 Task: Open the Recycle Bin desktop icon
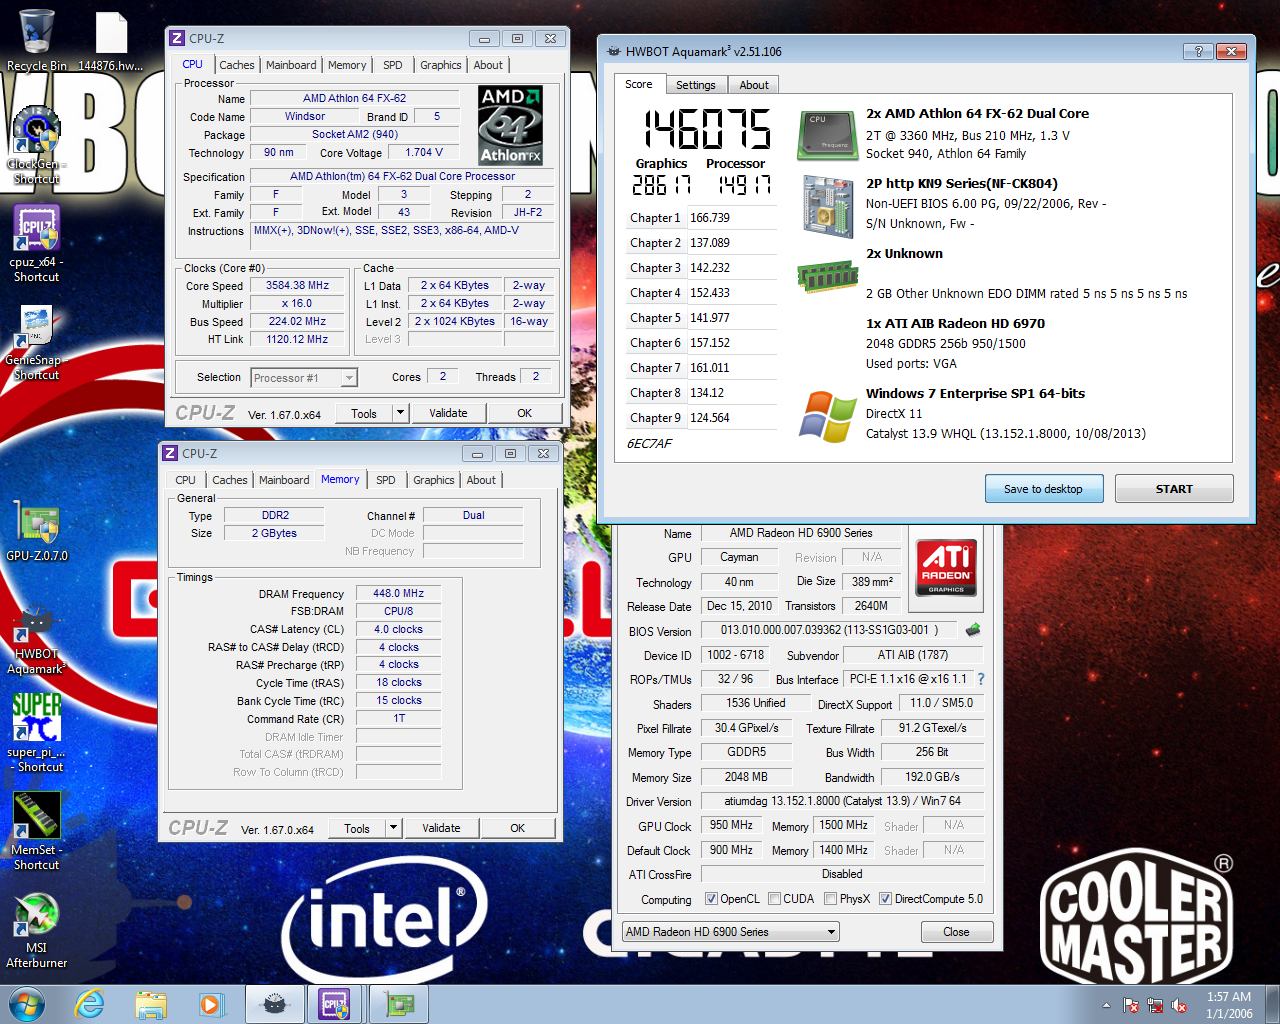[x=37, y=40]
